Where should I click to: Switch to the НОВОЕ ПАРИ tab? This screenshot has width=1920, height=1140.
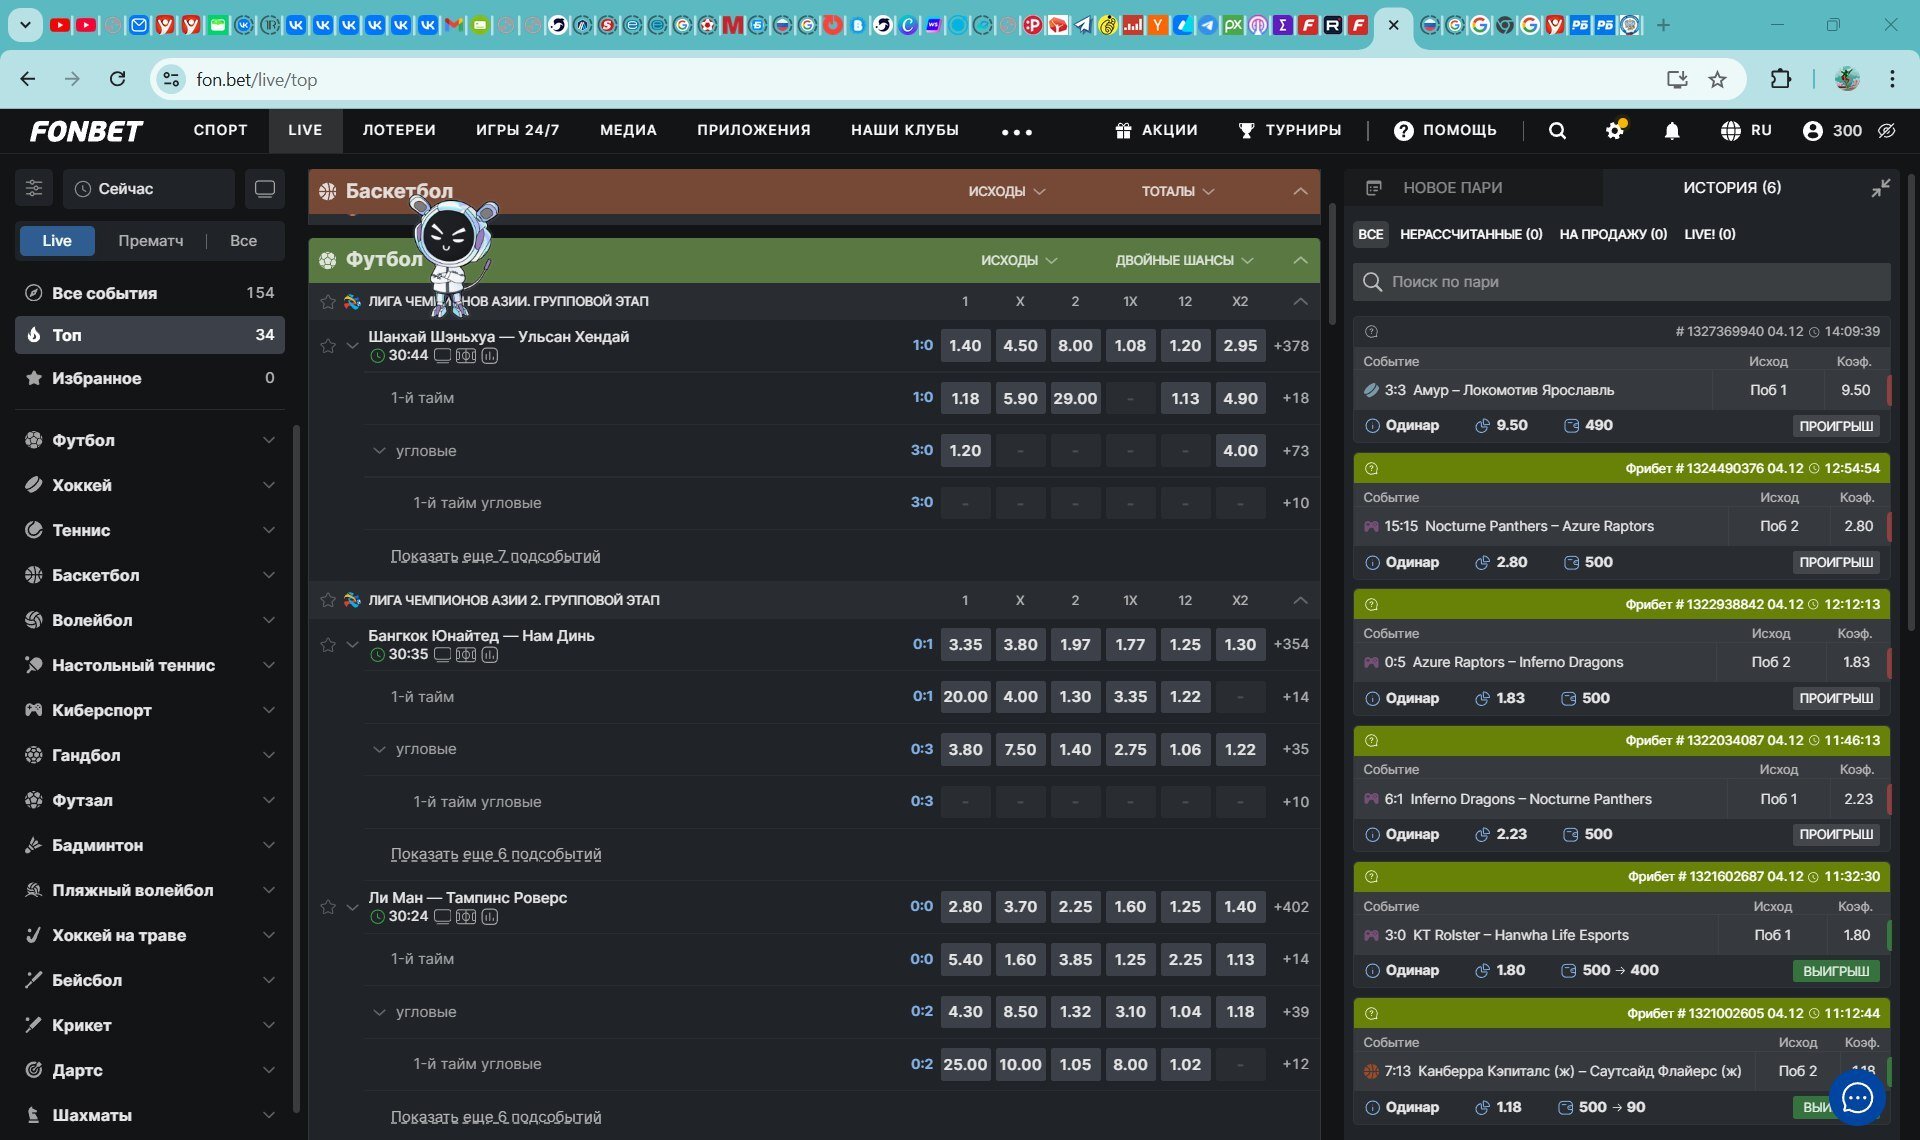pos(1452,188)
